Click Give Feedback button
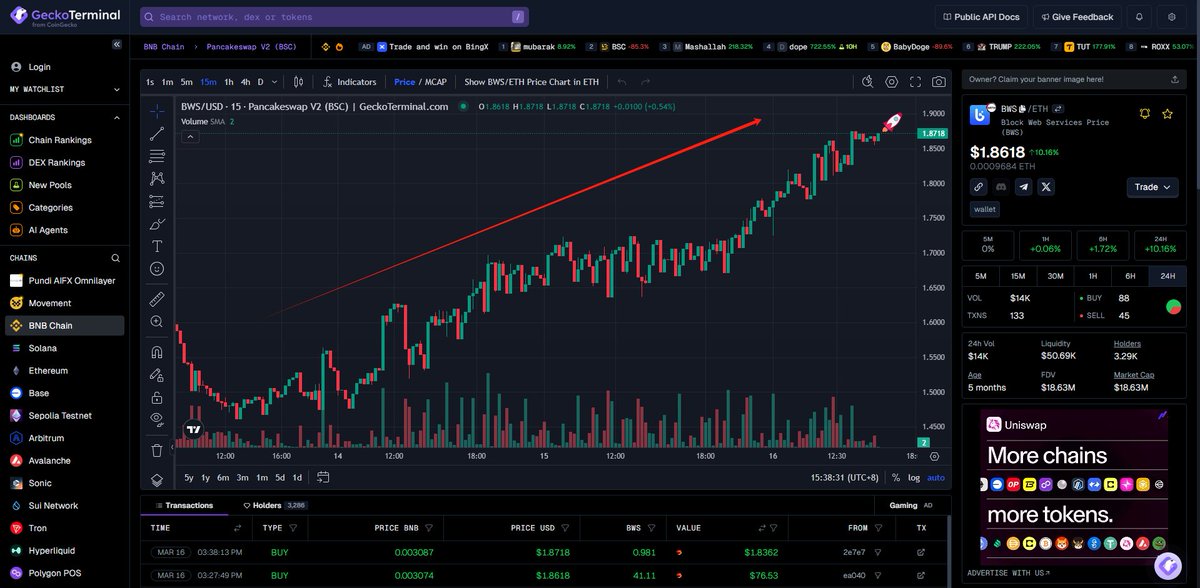 click(1077, 17)
